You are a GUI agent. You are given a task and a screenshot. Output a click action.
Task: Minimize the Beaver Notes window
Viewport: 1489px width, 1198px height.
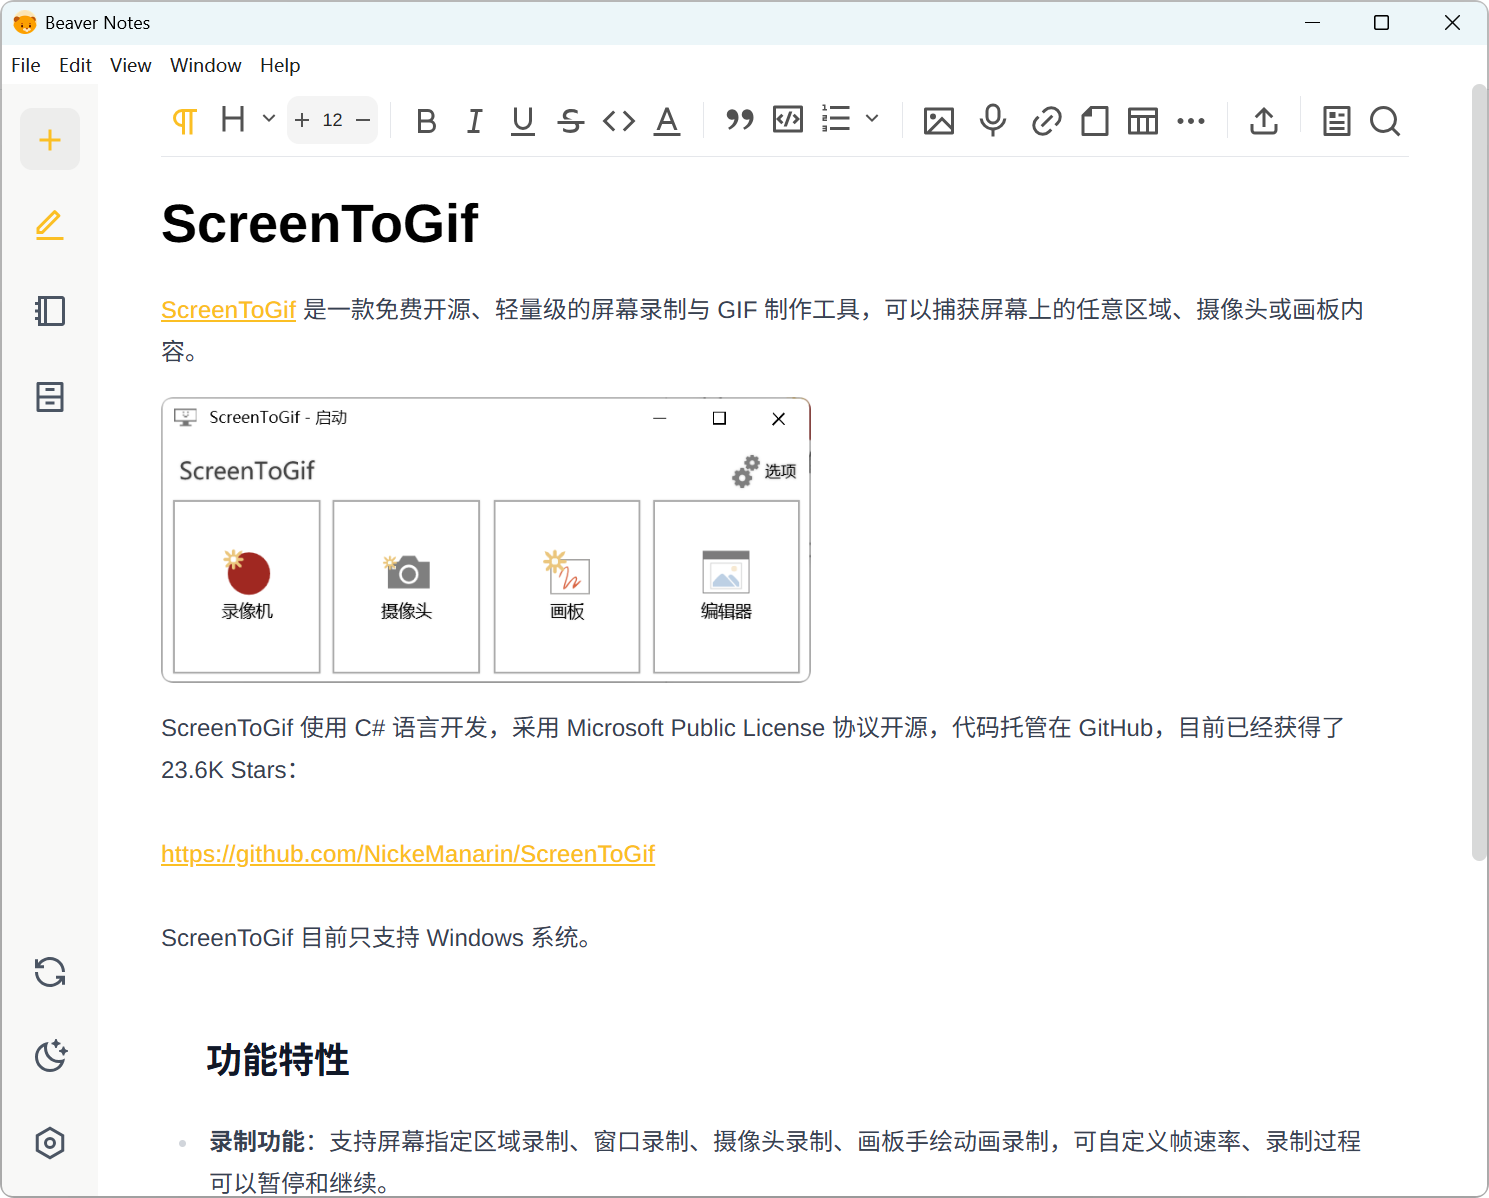coord(1313,22)
